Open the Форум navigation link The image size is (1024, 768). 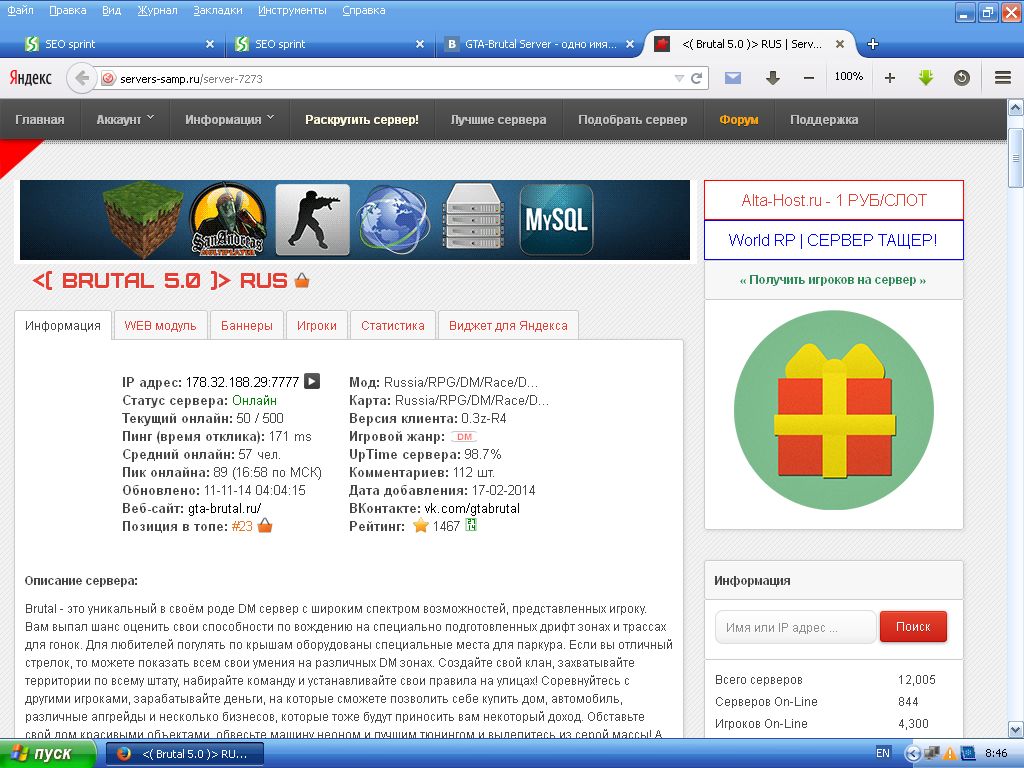click(x=739, y=120)
